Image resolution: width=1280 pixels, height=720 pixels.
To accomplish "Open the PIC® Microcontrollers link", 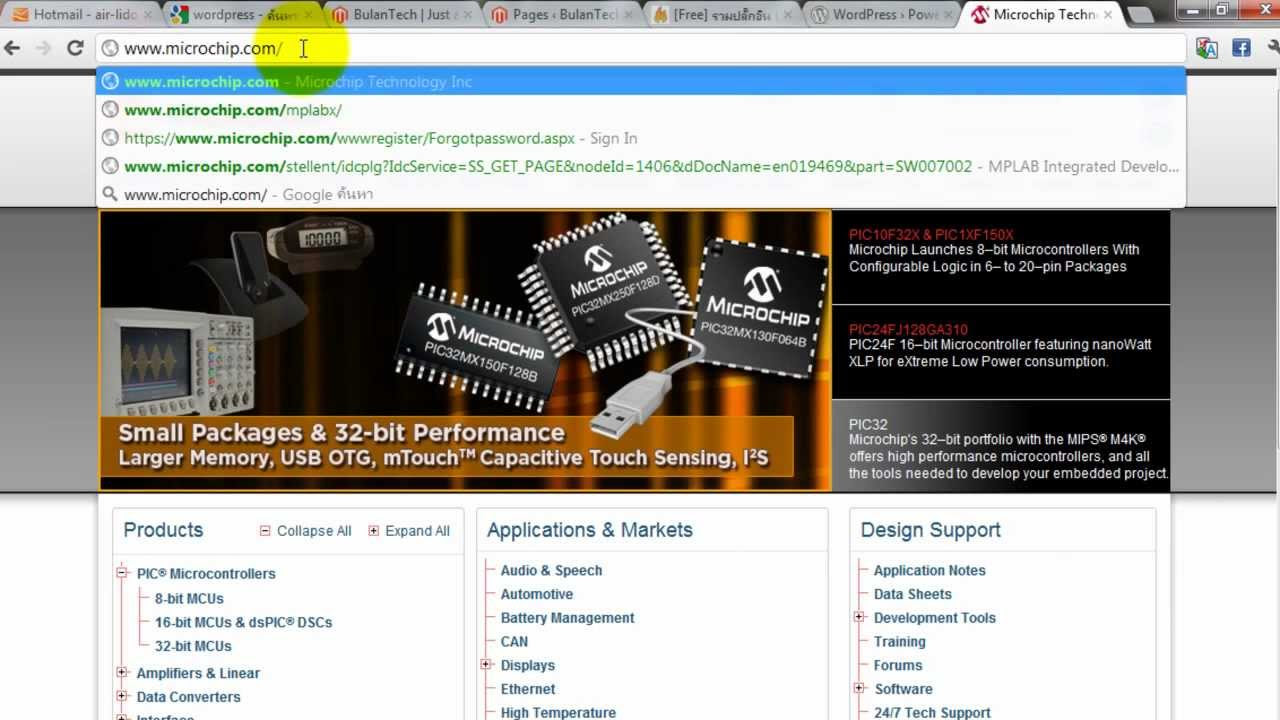I will 206,574.
